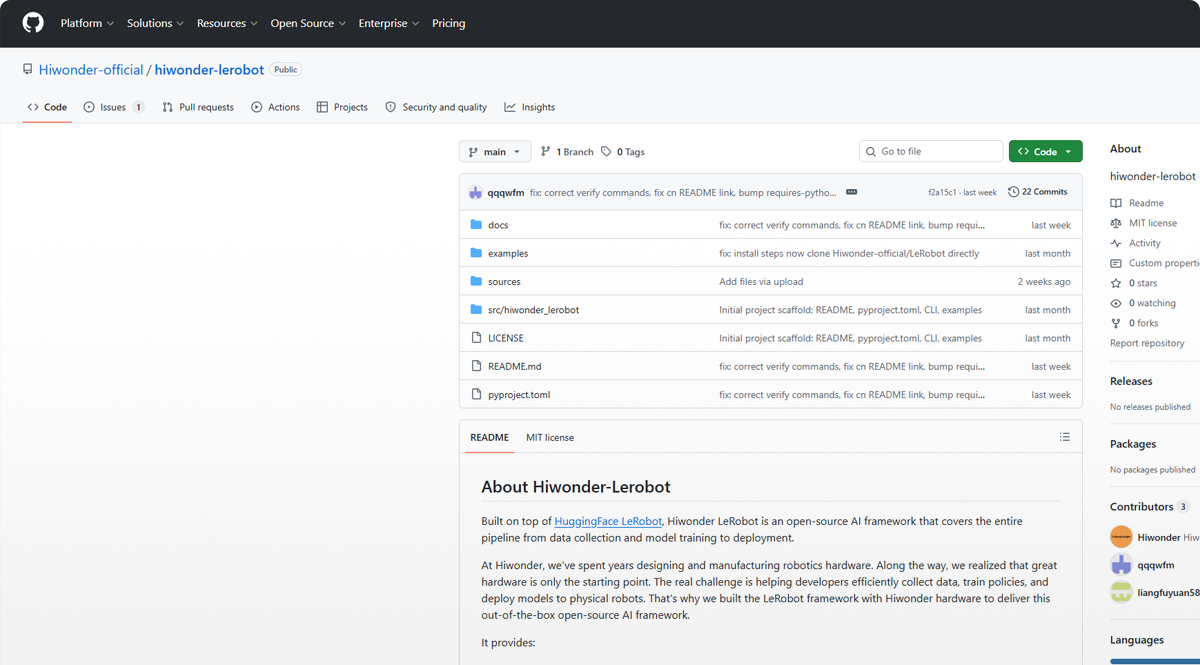Go to the Pricing page

tap(449, 23)
